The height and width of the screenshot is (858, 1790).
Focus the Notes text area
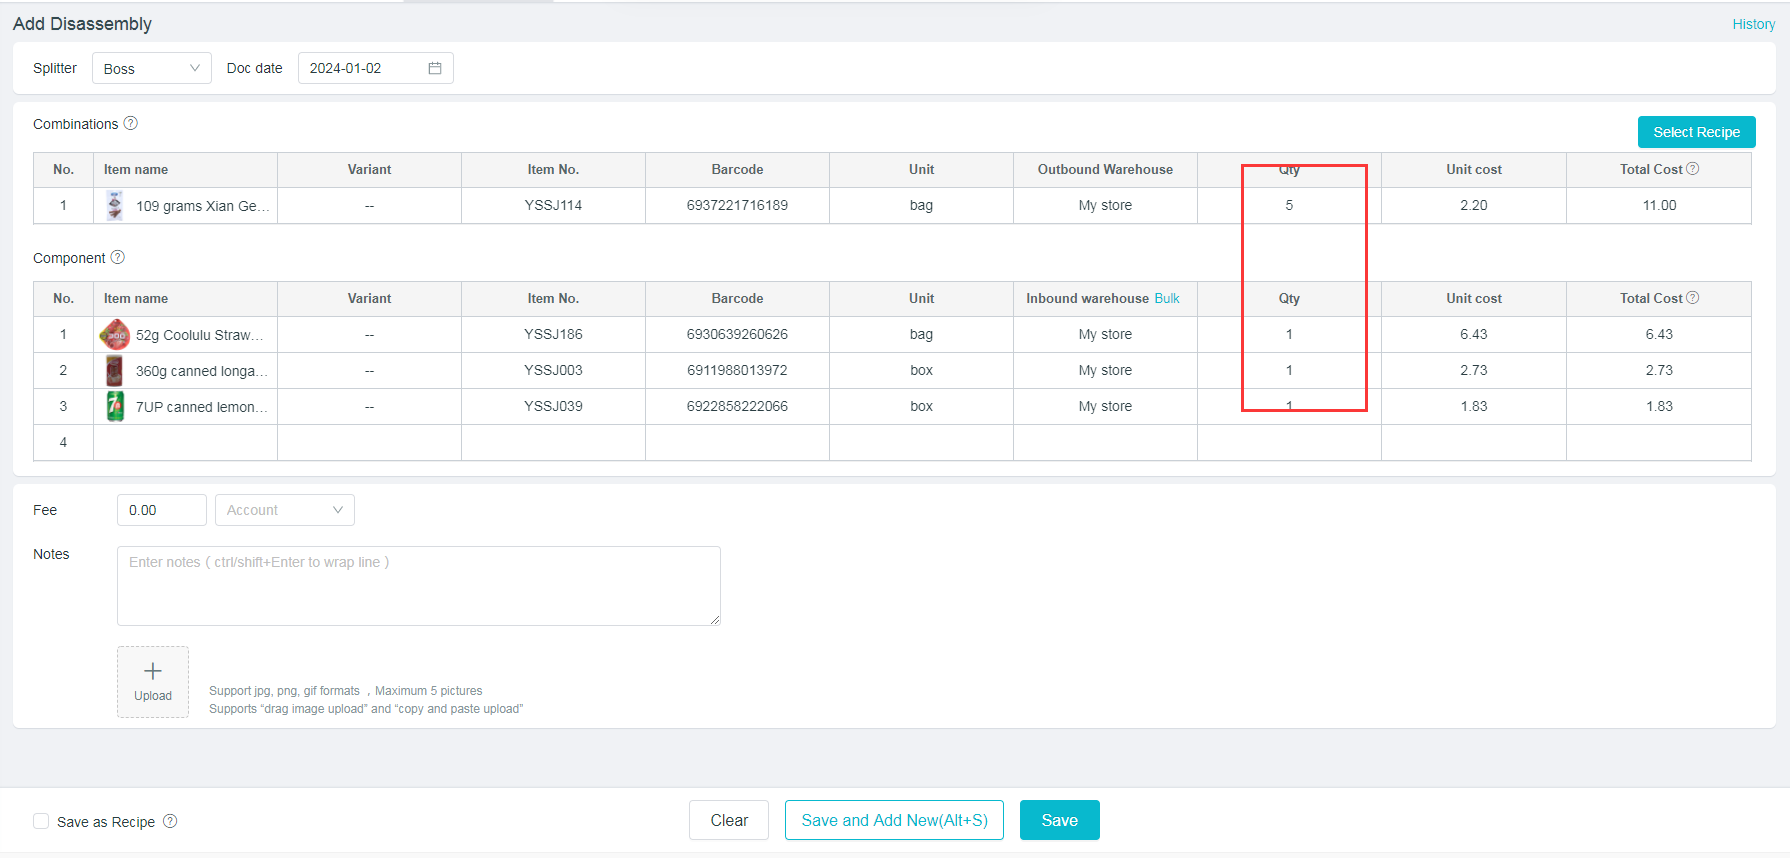click(x=418, y=586)
